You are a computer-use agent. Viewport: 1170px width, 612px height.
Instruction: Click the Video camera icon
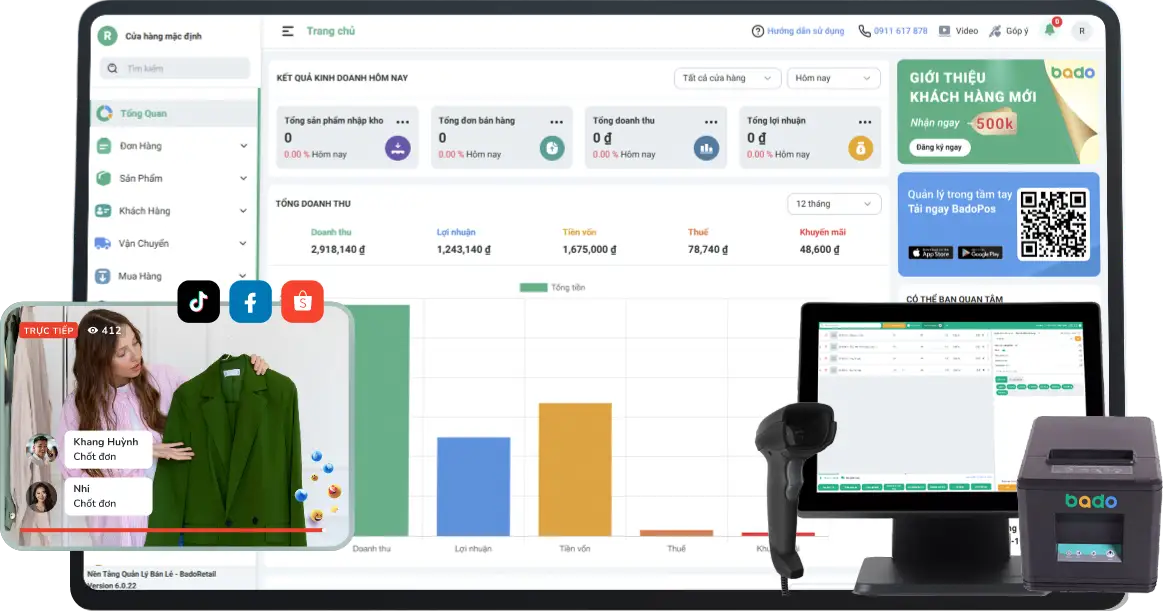click(945, 31)
